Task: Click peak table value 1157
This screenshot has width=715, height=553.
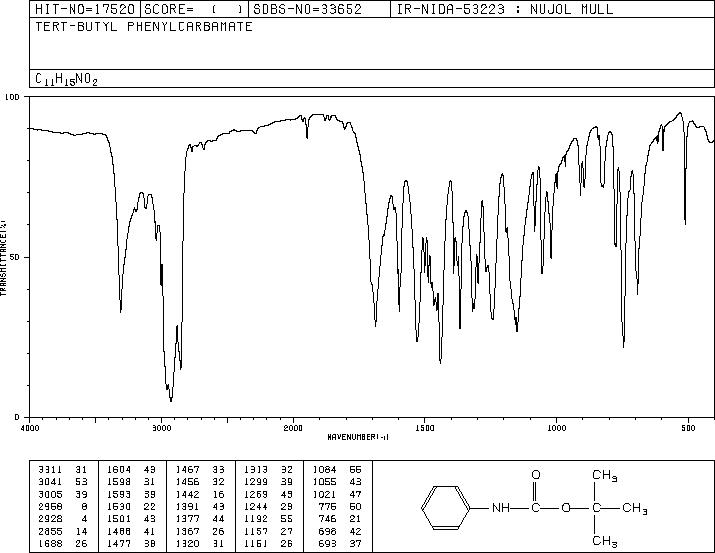Action: (x=256, y=531)
